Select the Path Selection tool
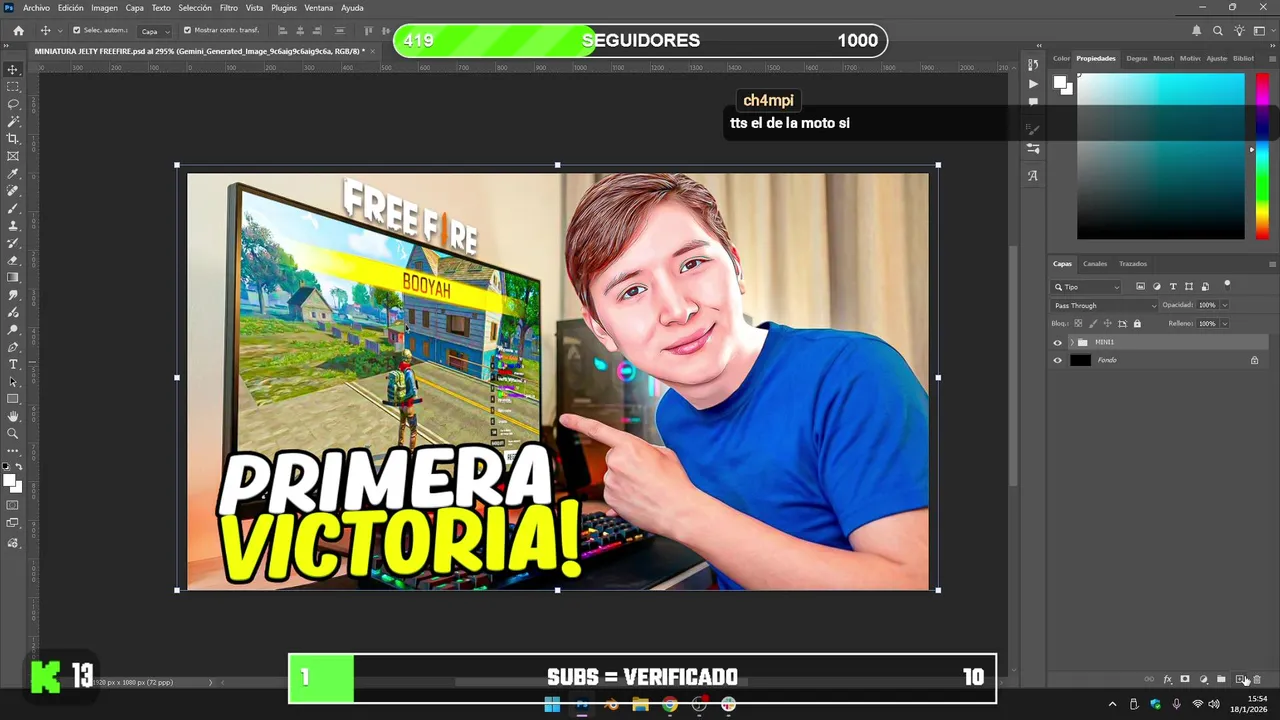Image resolution: width=1280 pixels, height=720 pixels. tap(13, 382)
